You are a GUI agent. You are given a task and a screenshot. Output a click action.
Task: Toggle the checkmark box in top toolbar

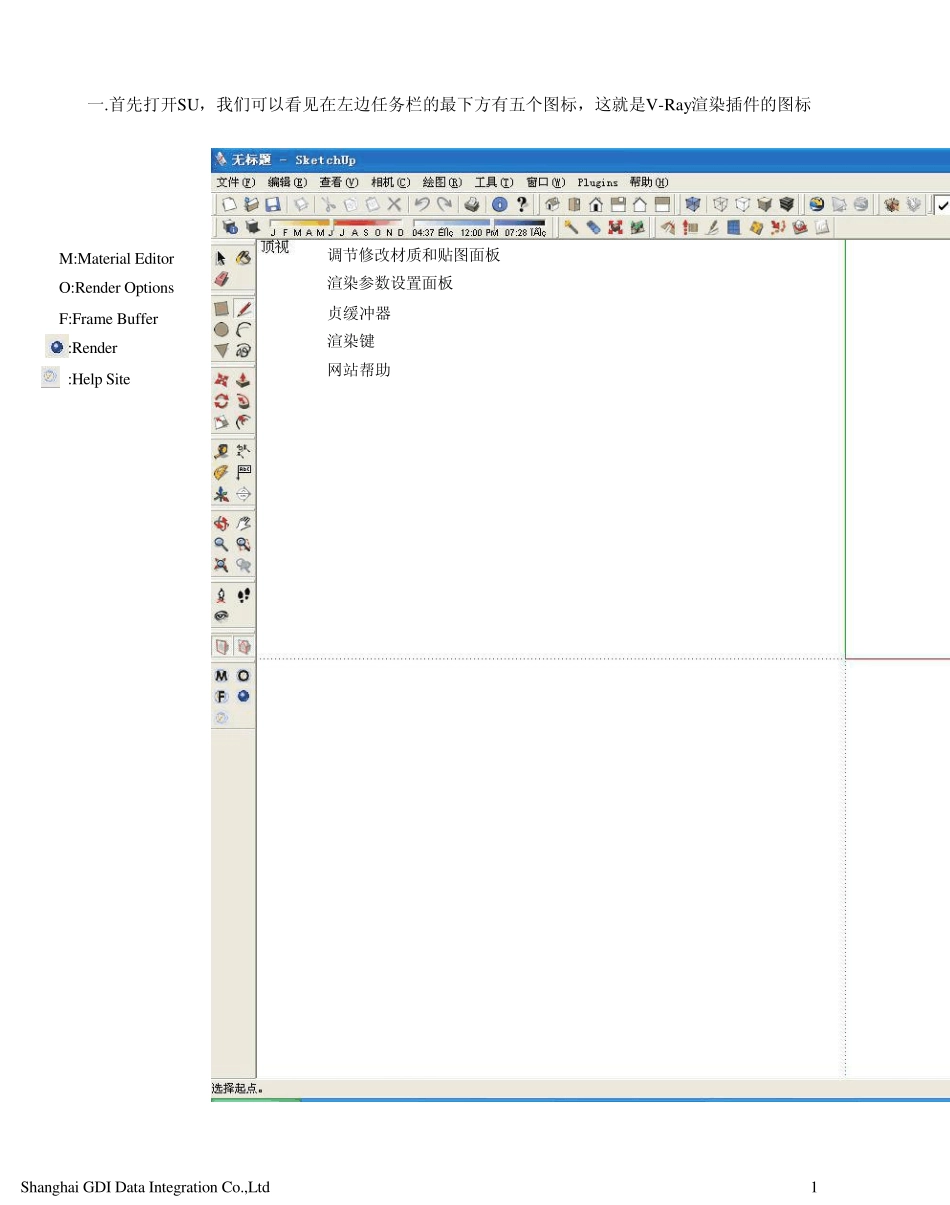942,204
